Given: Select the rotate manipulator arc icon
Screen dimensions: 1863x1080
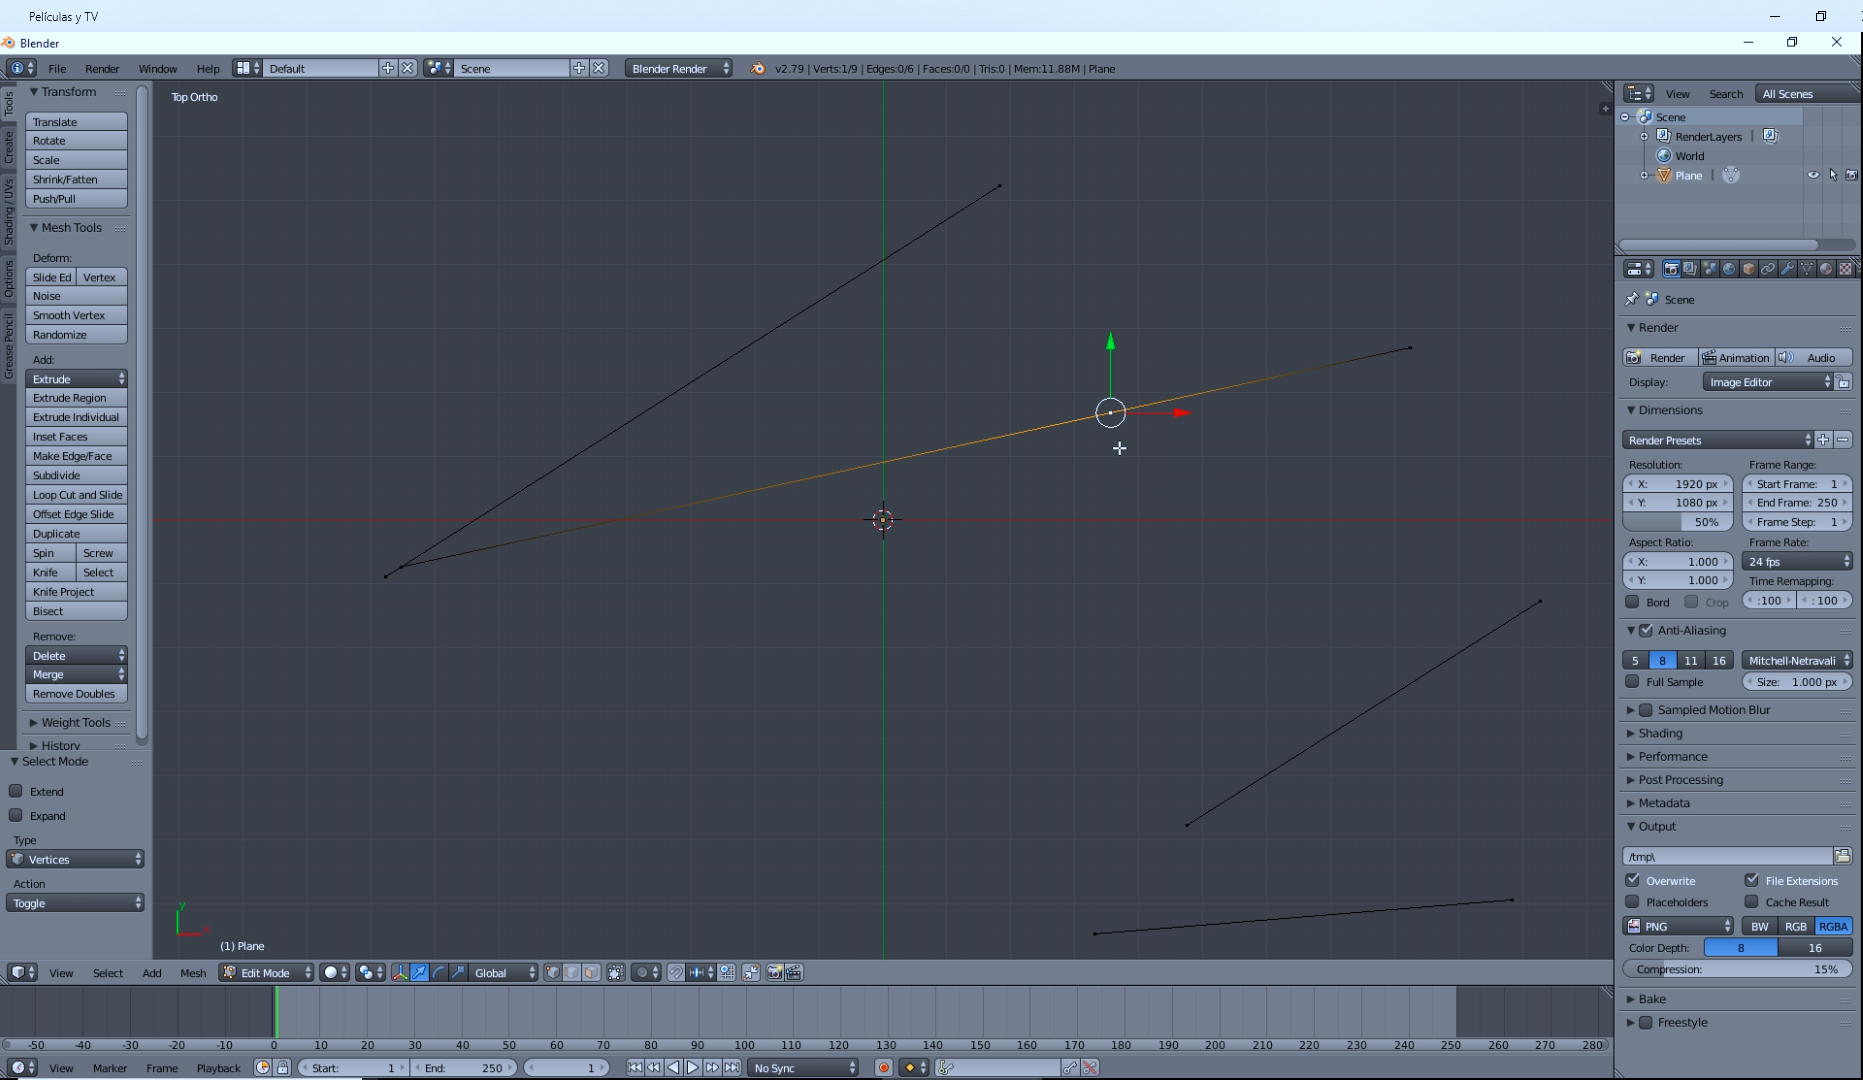Looking at the screenshot, I should tap(439, 973).
